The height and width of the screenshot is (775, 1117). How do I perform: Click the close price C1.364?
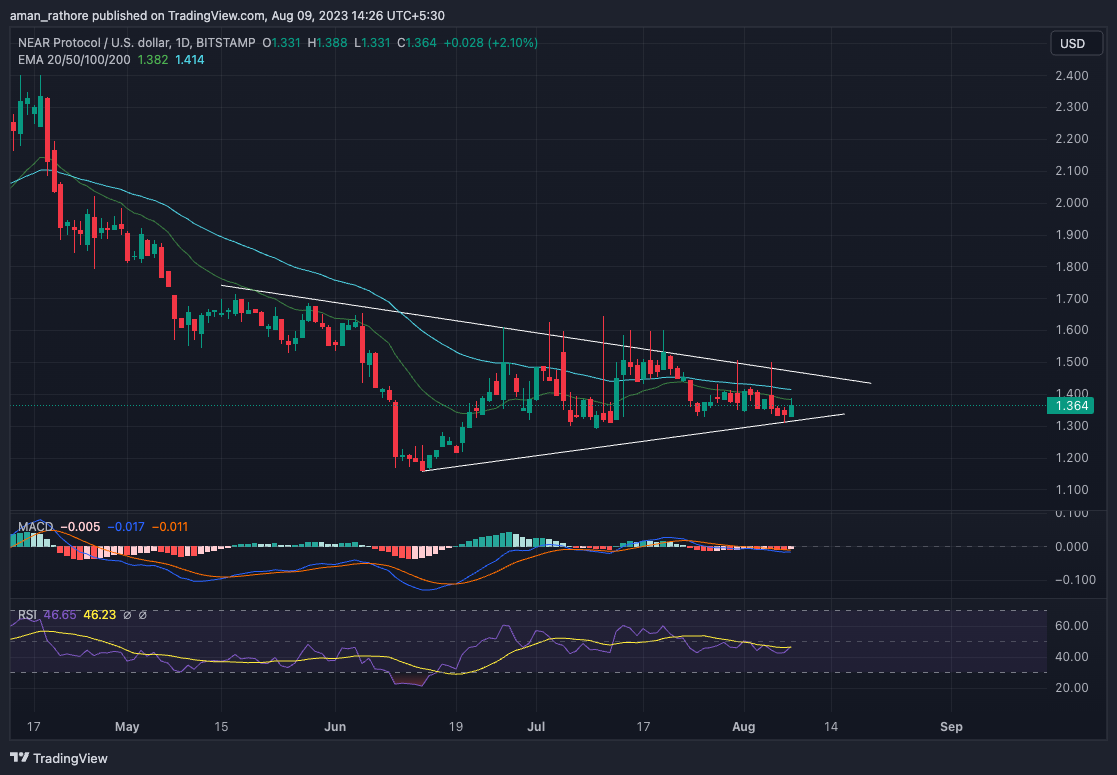417,43
